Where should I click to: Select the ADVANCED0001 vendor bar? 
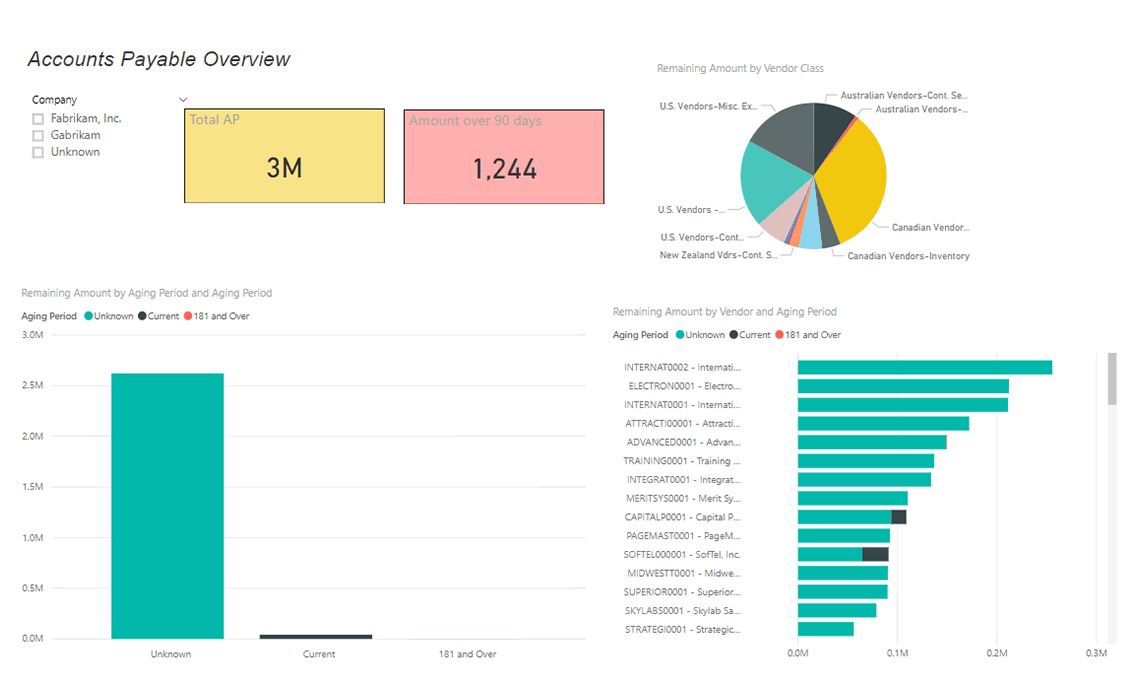click(x=872, y=442)
